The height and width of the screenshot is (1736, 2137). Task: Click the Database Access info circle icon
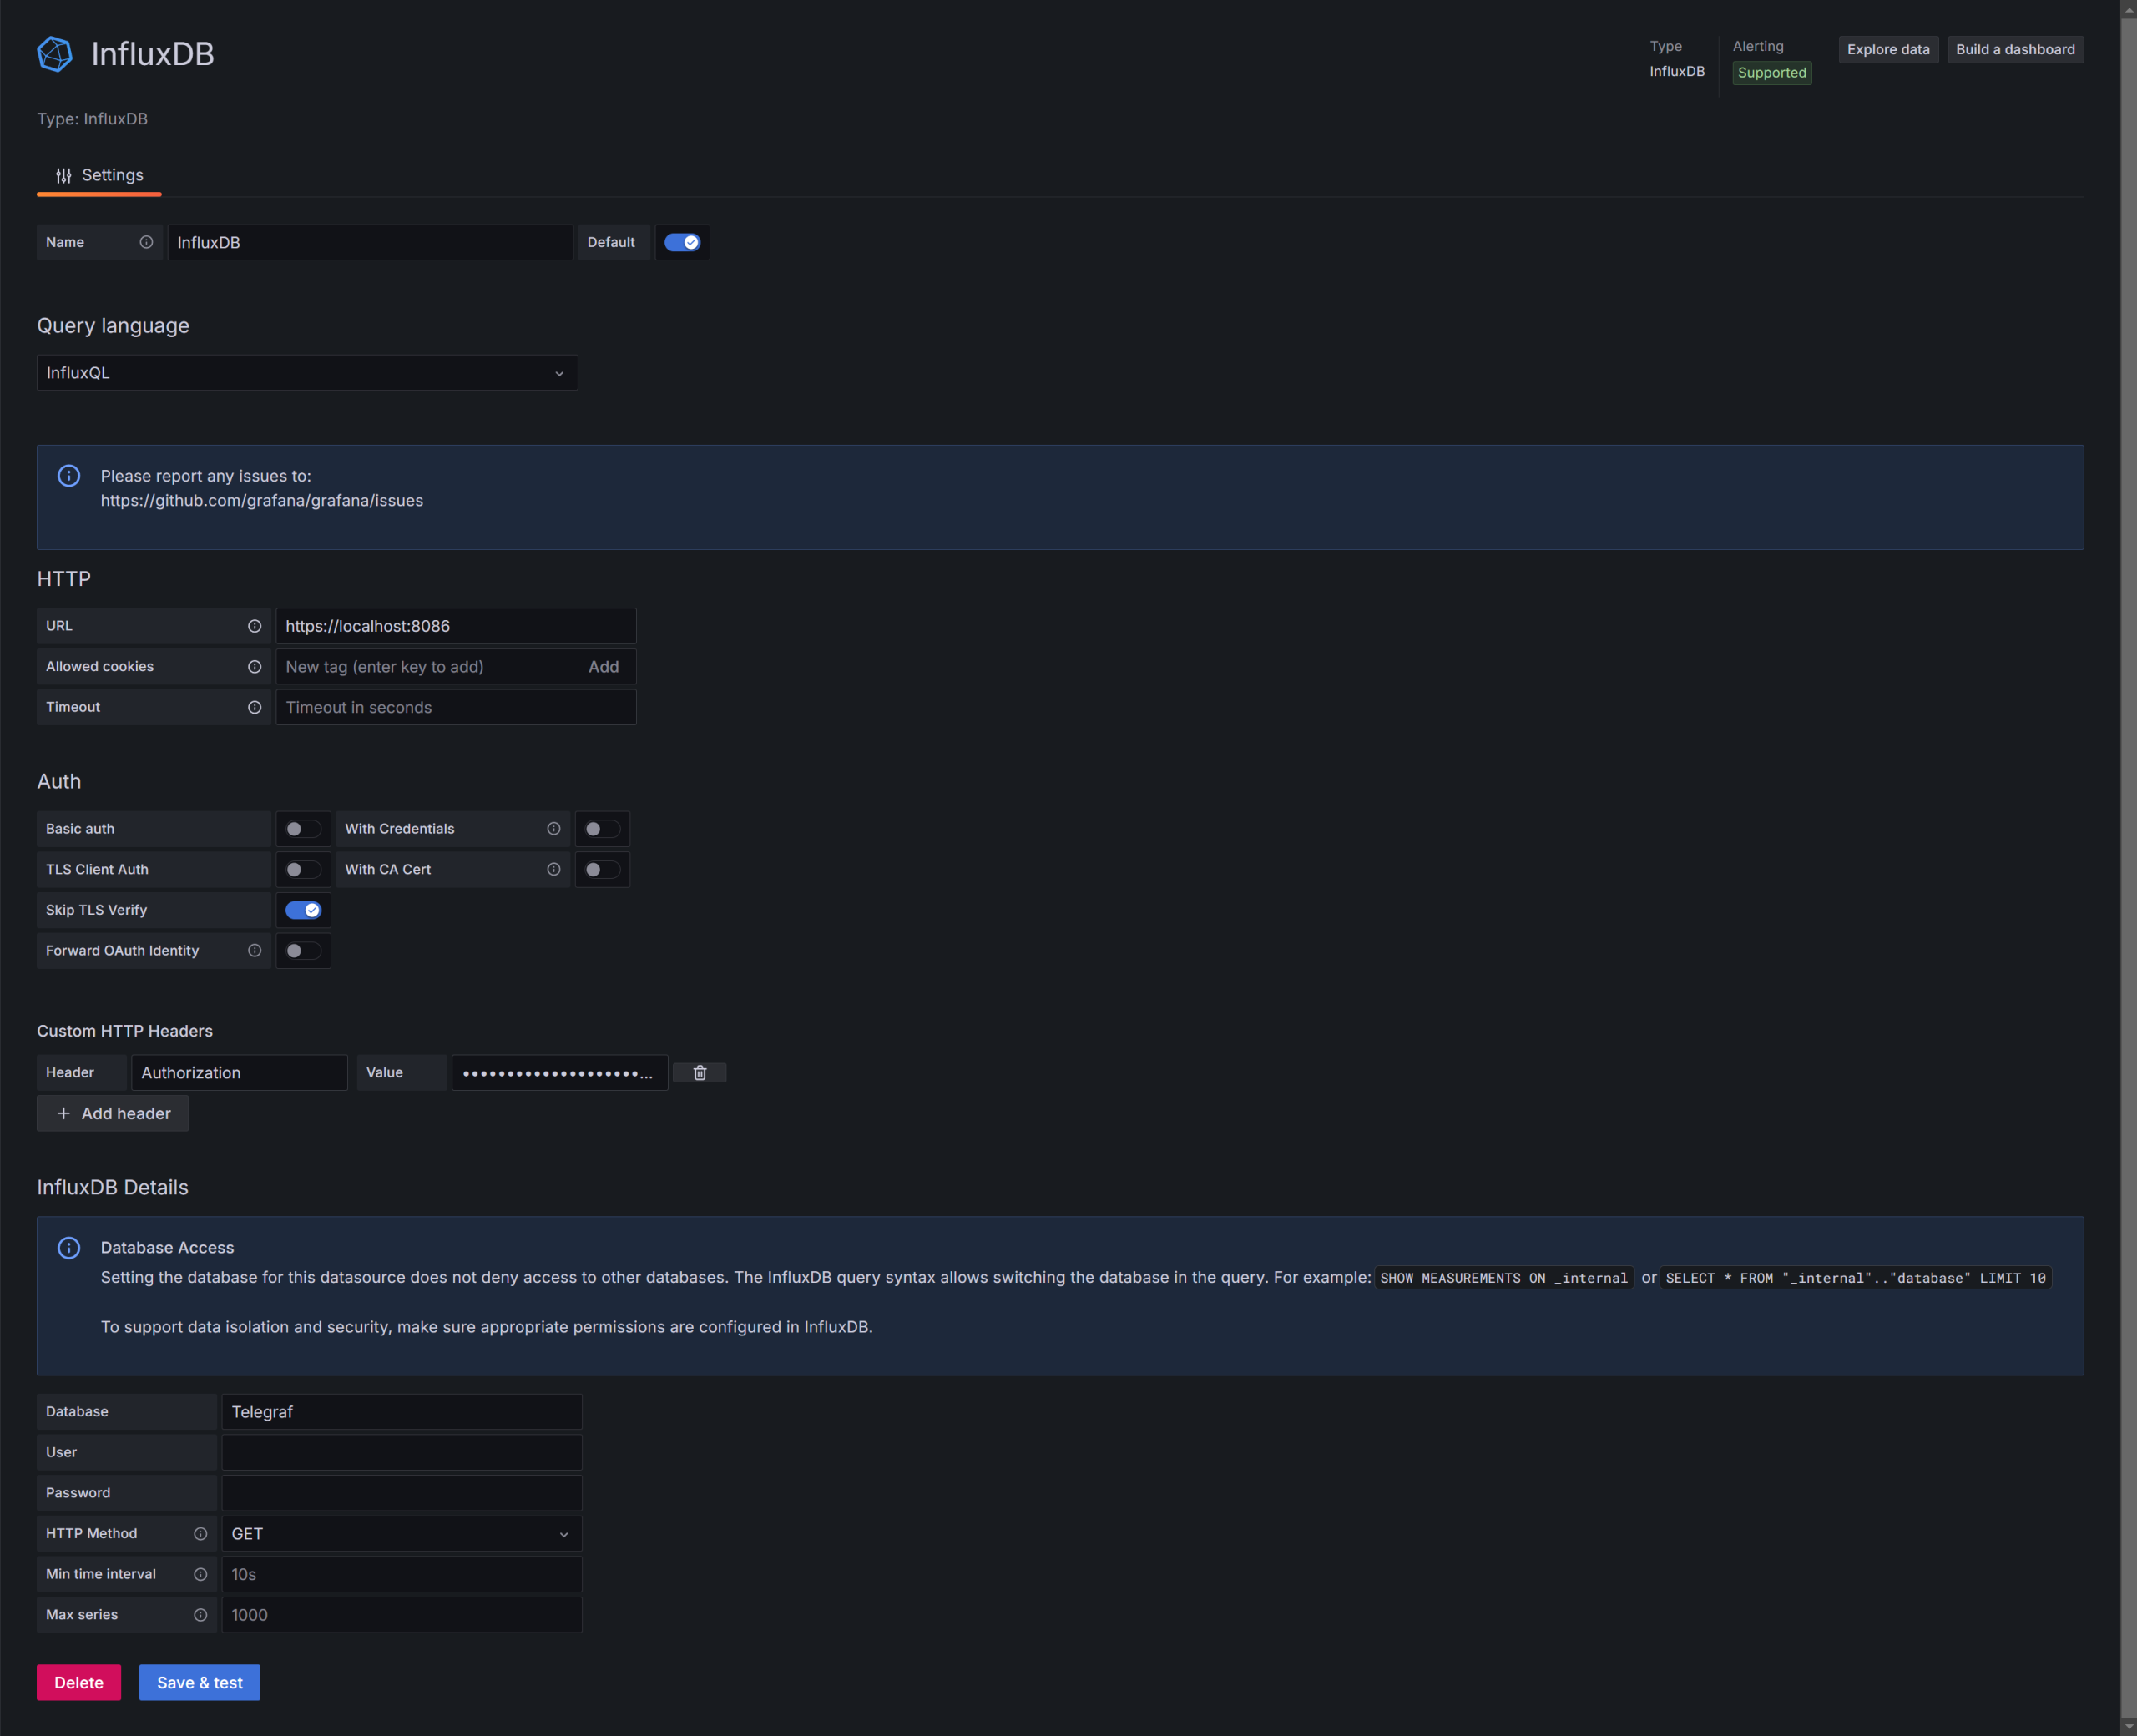click(69, 1248)
